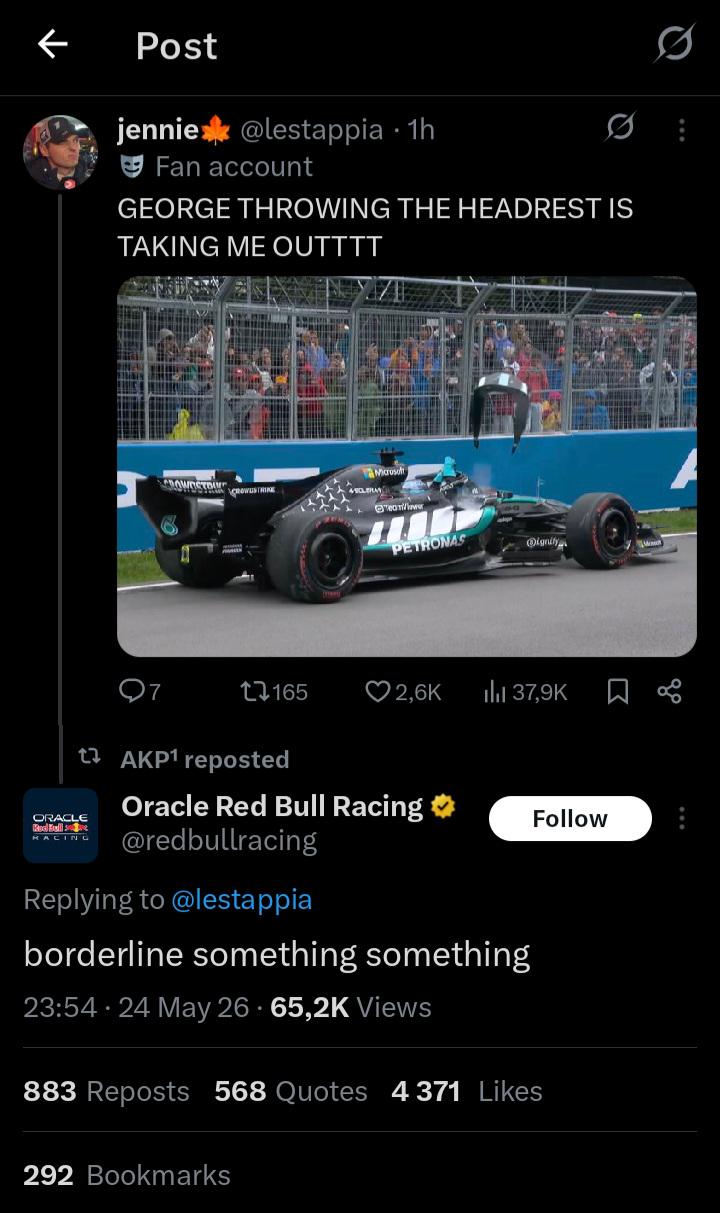The width and height of the screenshot is (720, 1213).
Task: Reply to jennie's tweet via comment icon
Action: click(140, 691)
